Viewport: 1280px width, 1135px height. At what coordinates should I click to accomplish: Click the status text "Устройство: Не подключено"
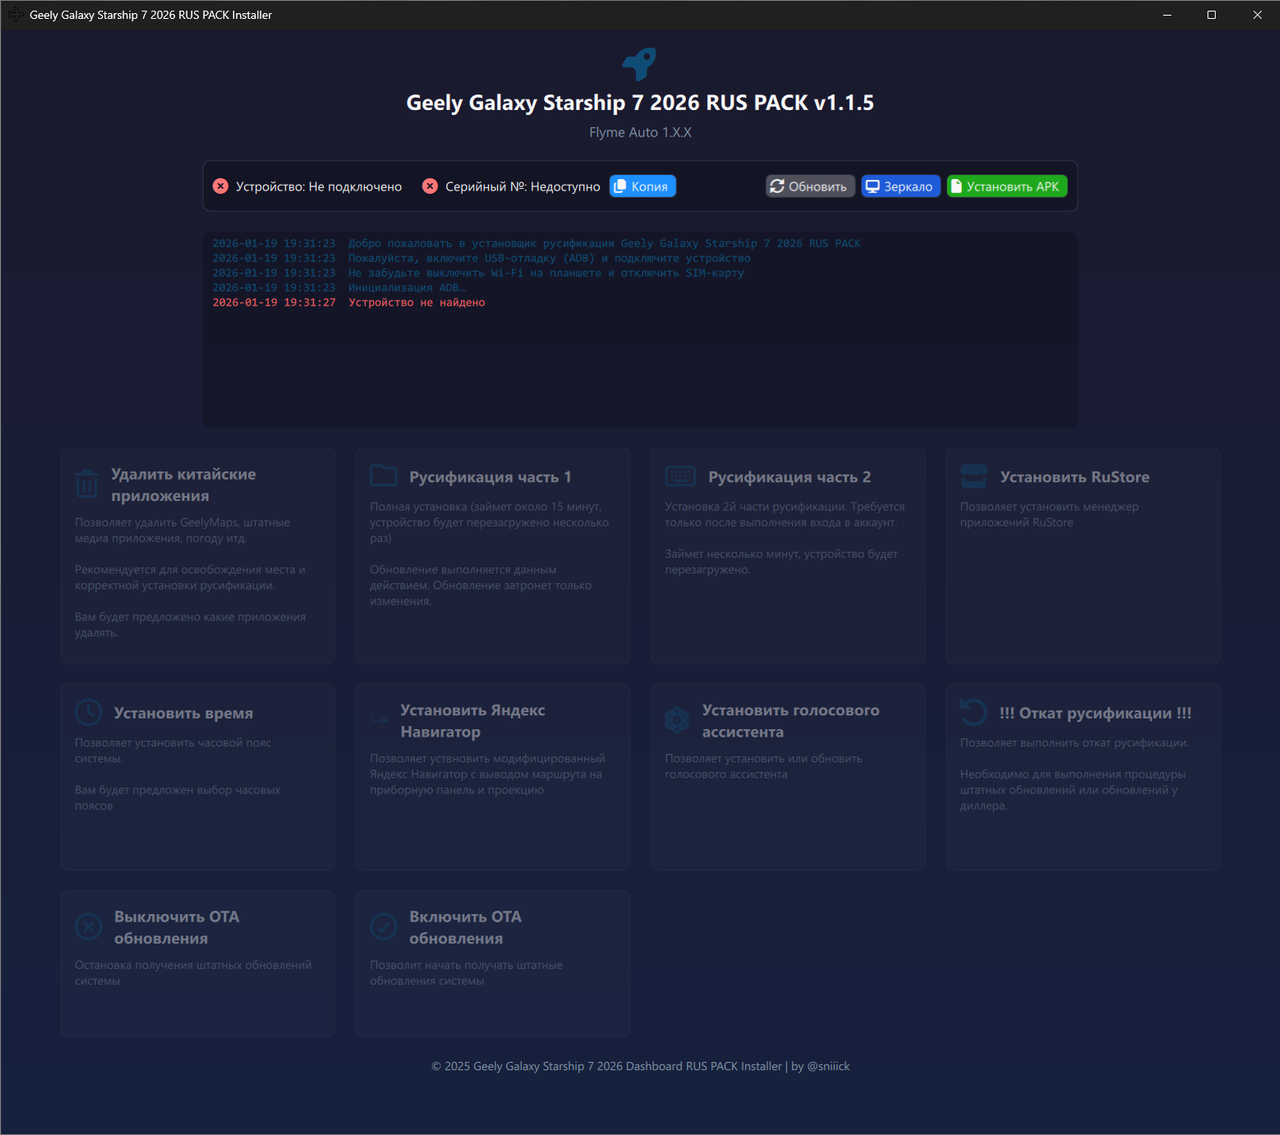point(319,187)
